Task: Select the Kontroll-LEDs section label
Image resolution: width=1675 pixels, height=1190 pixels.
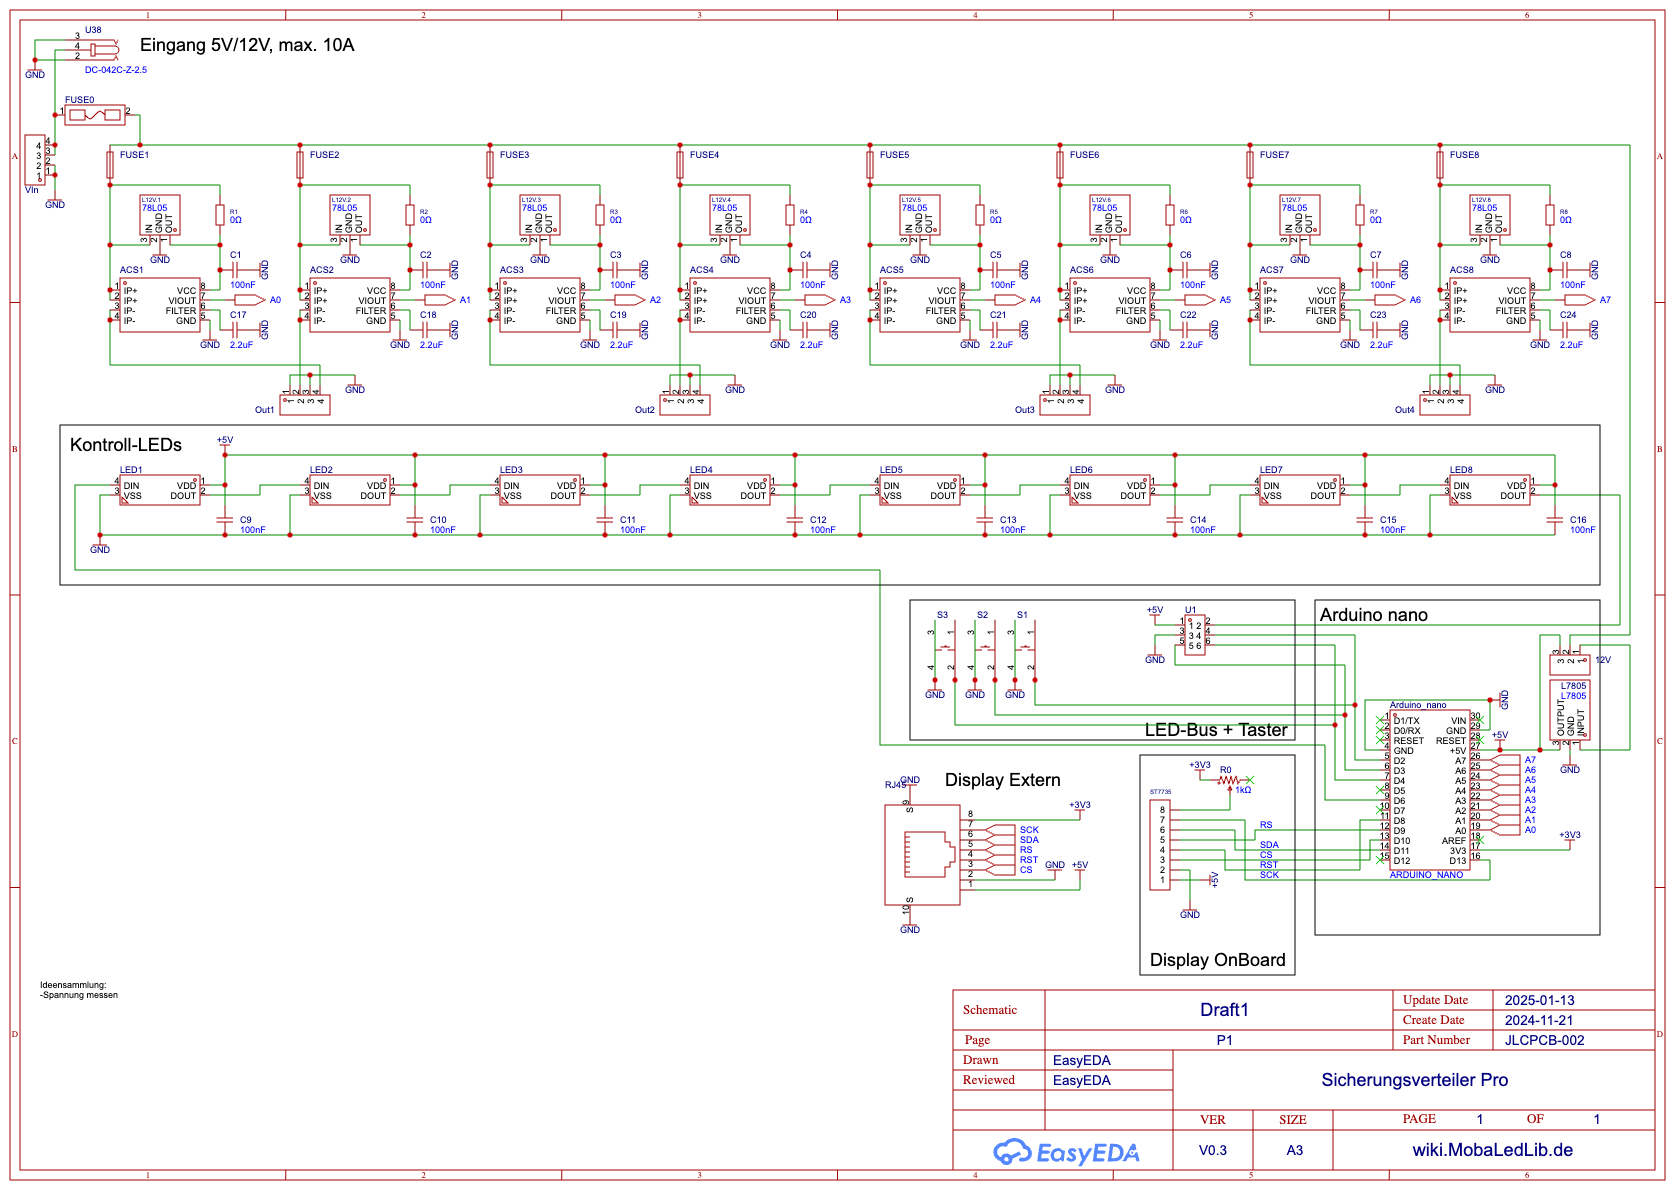Action: click(x=126, y=445)
